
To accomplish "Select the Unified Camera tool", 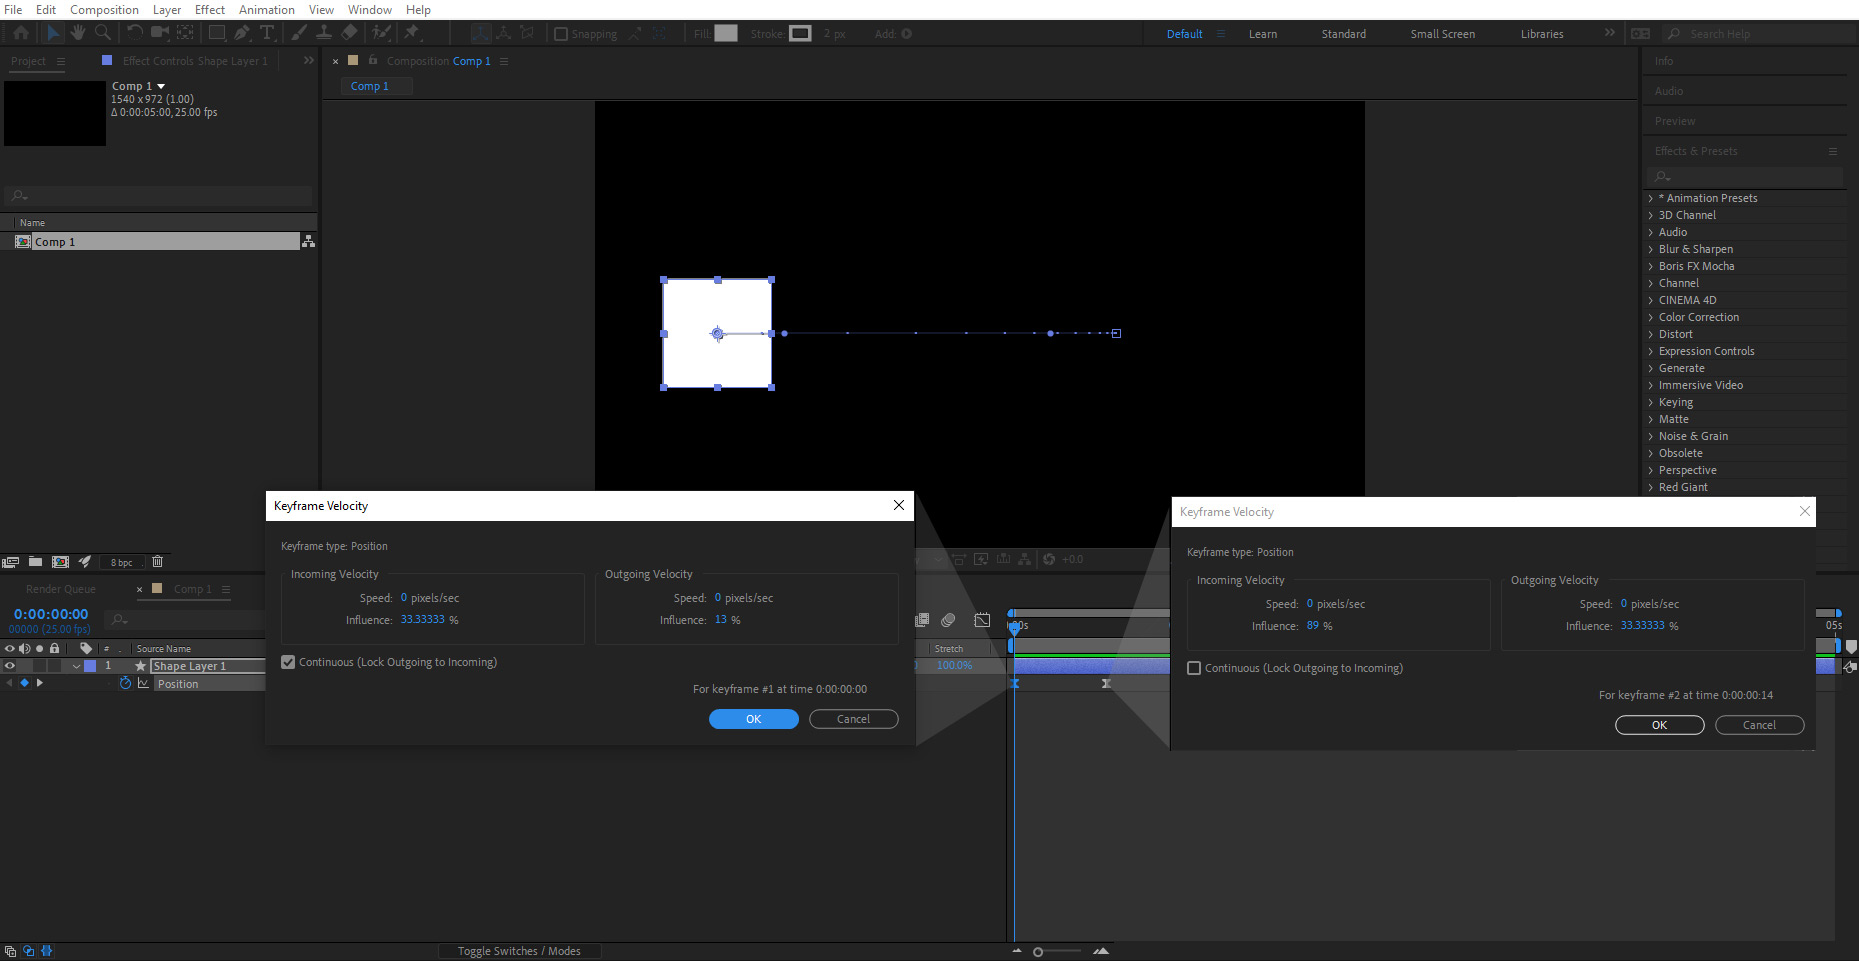I will pyautogui.click(x=159, y=33).
